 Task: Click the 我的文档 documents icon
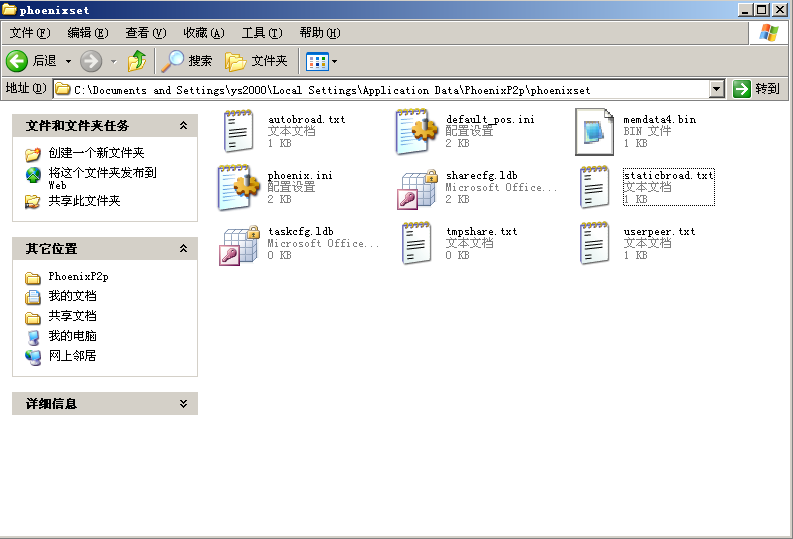[x=33, y=297]
